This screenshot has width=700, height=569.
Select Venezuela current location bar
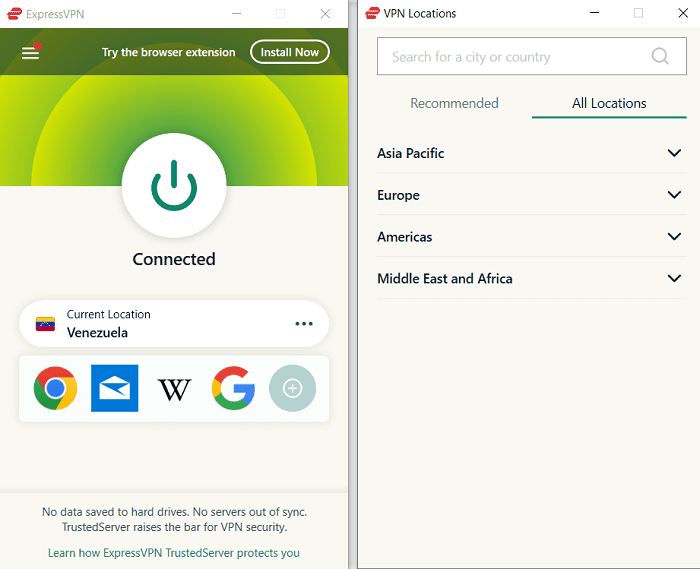[x=174, y=324]
